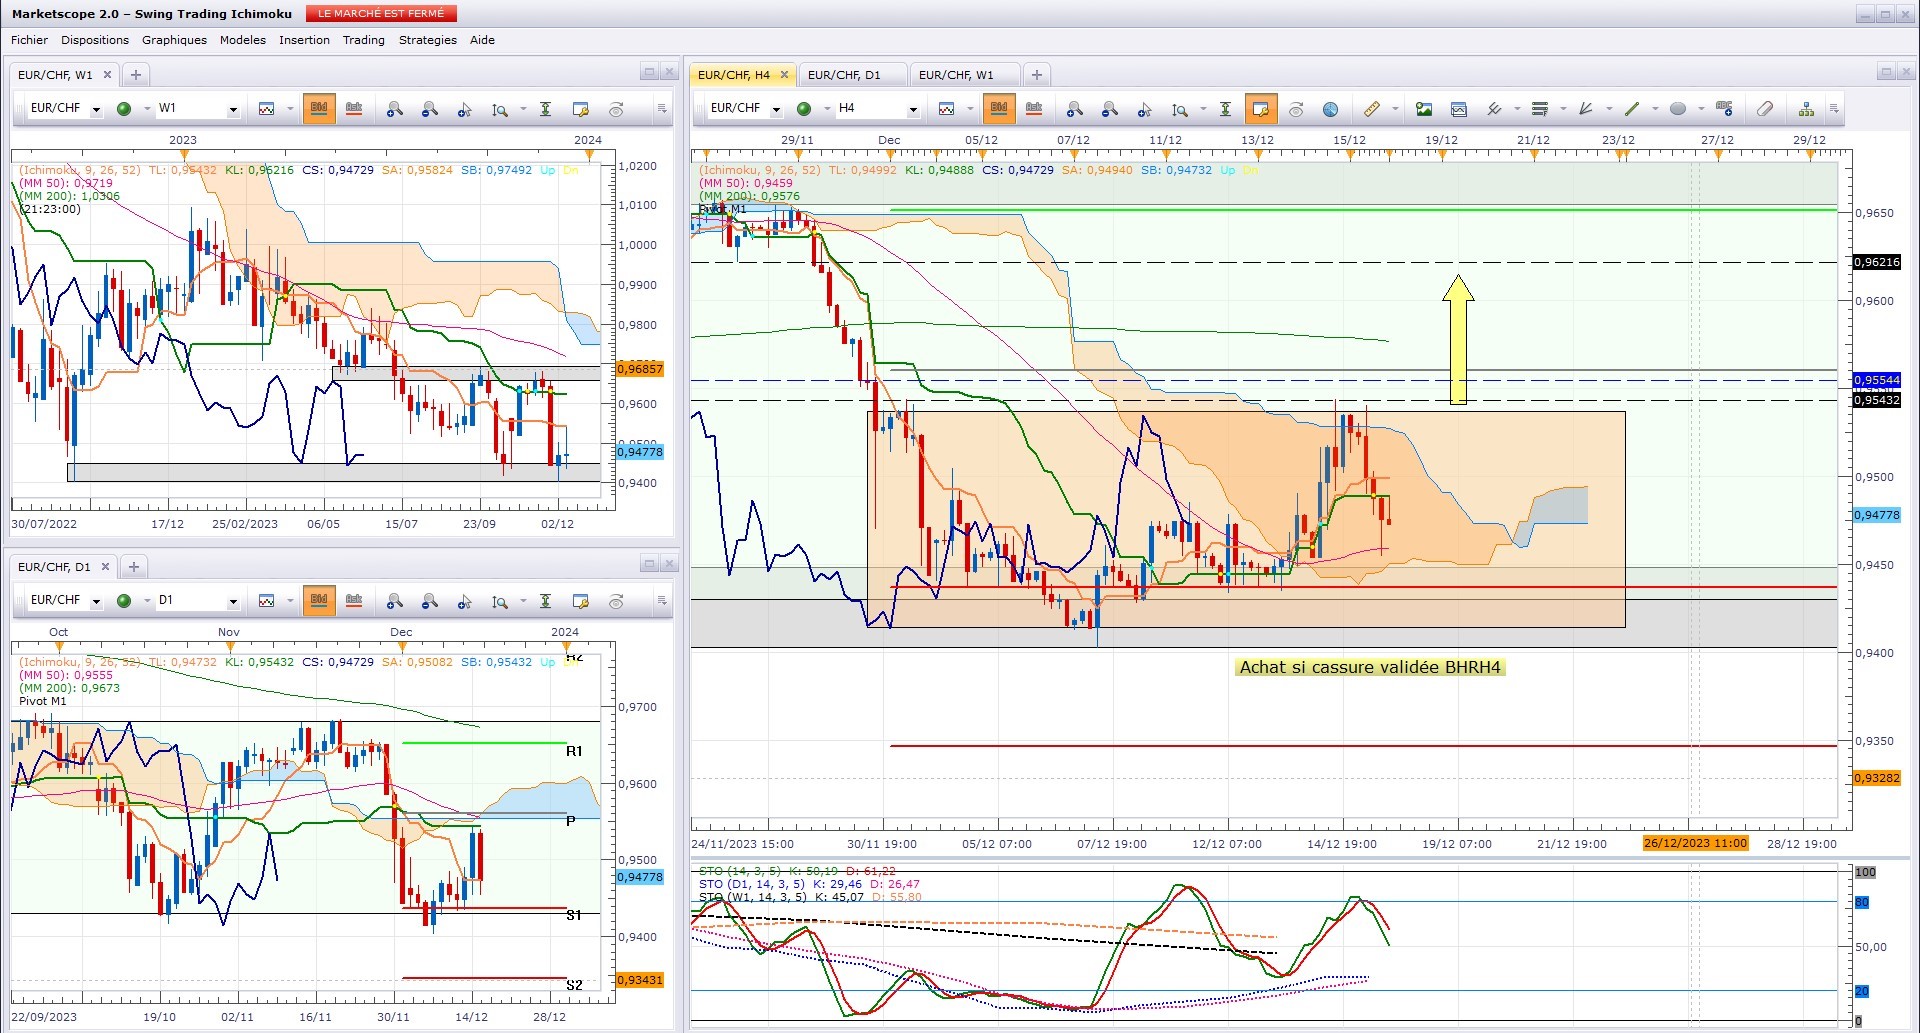Click the hierarchy structure icon in H4 toolbar
The height and width of the screenshot is (1033, 1920).
tap(1806, 108)
